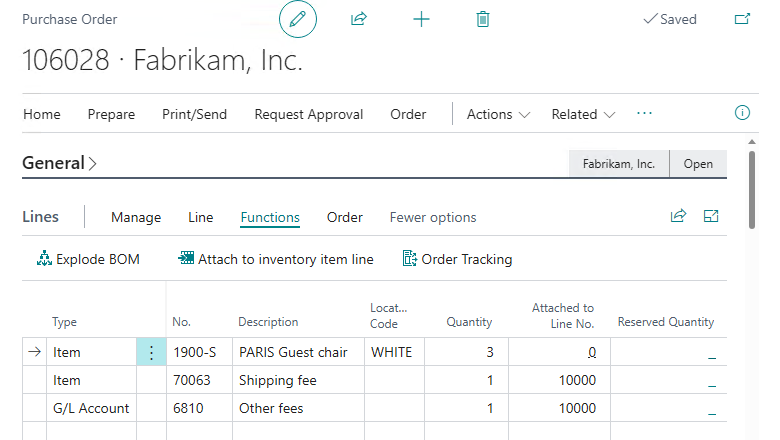
Task: Click Attach to inventory item line
Action: [x=276, y=259]
